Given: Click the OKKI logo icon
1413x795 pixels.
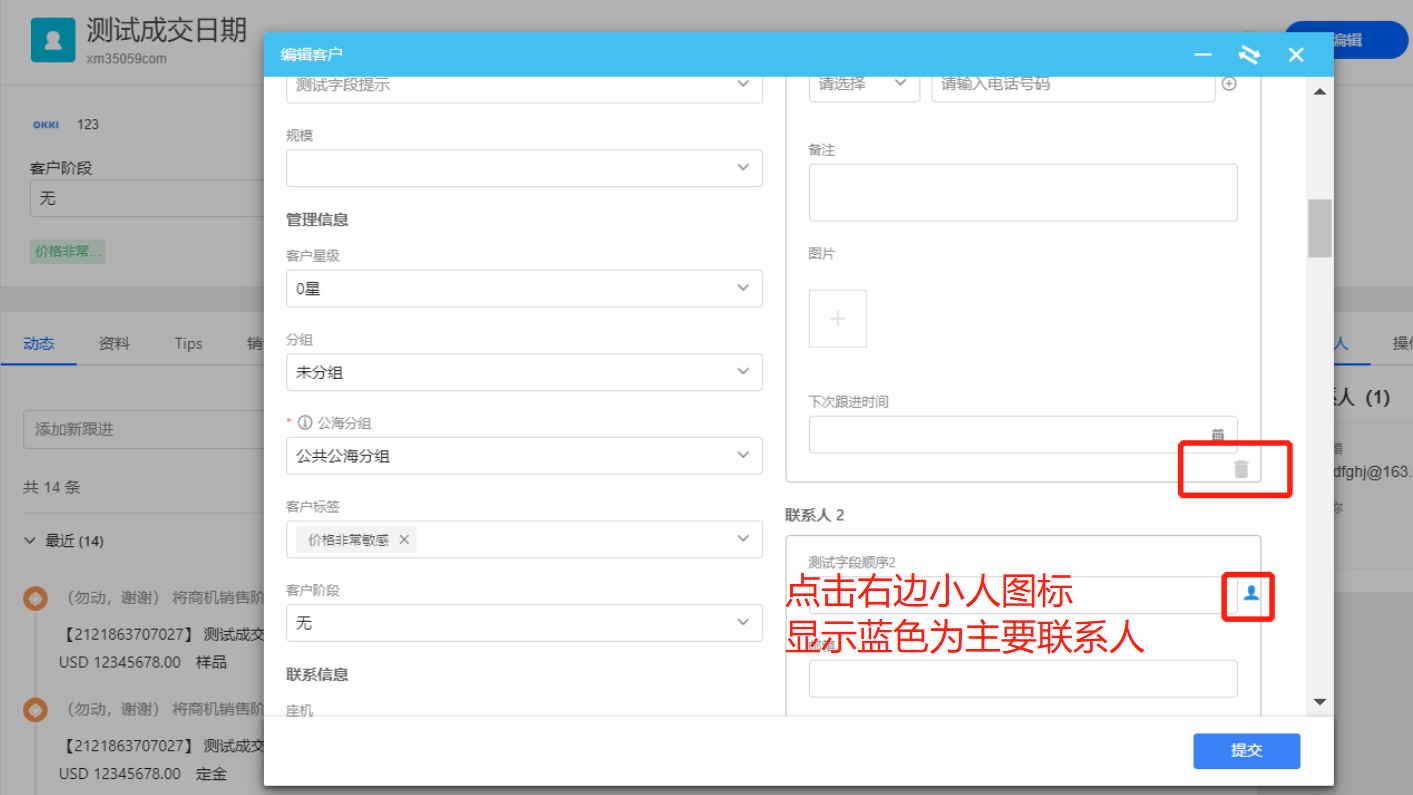Looking at the screenshot, I should click(45, 124).
